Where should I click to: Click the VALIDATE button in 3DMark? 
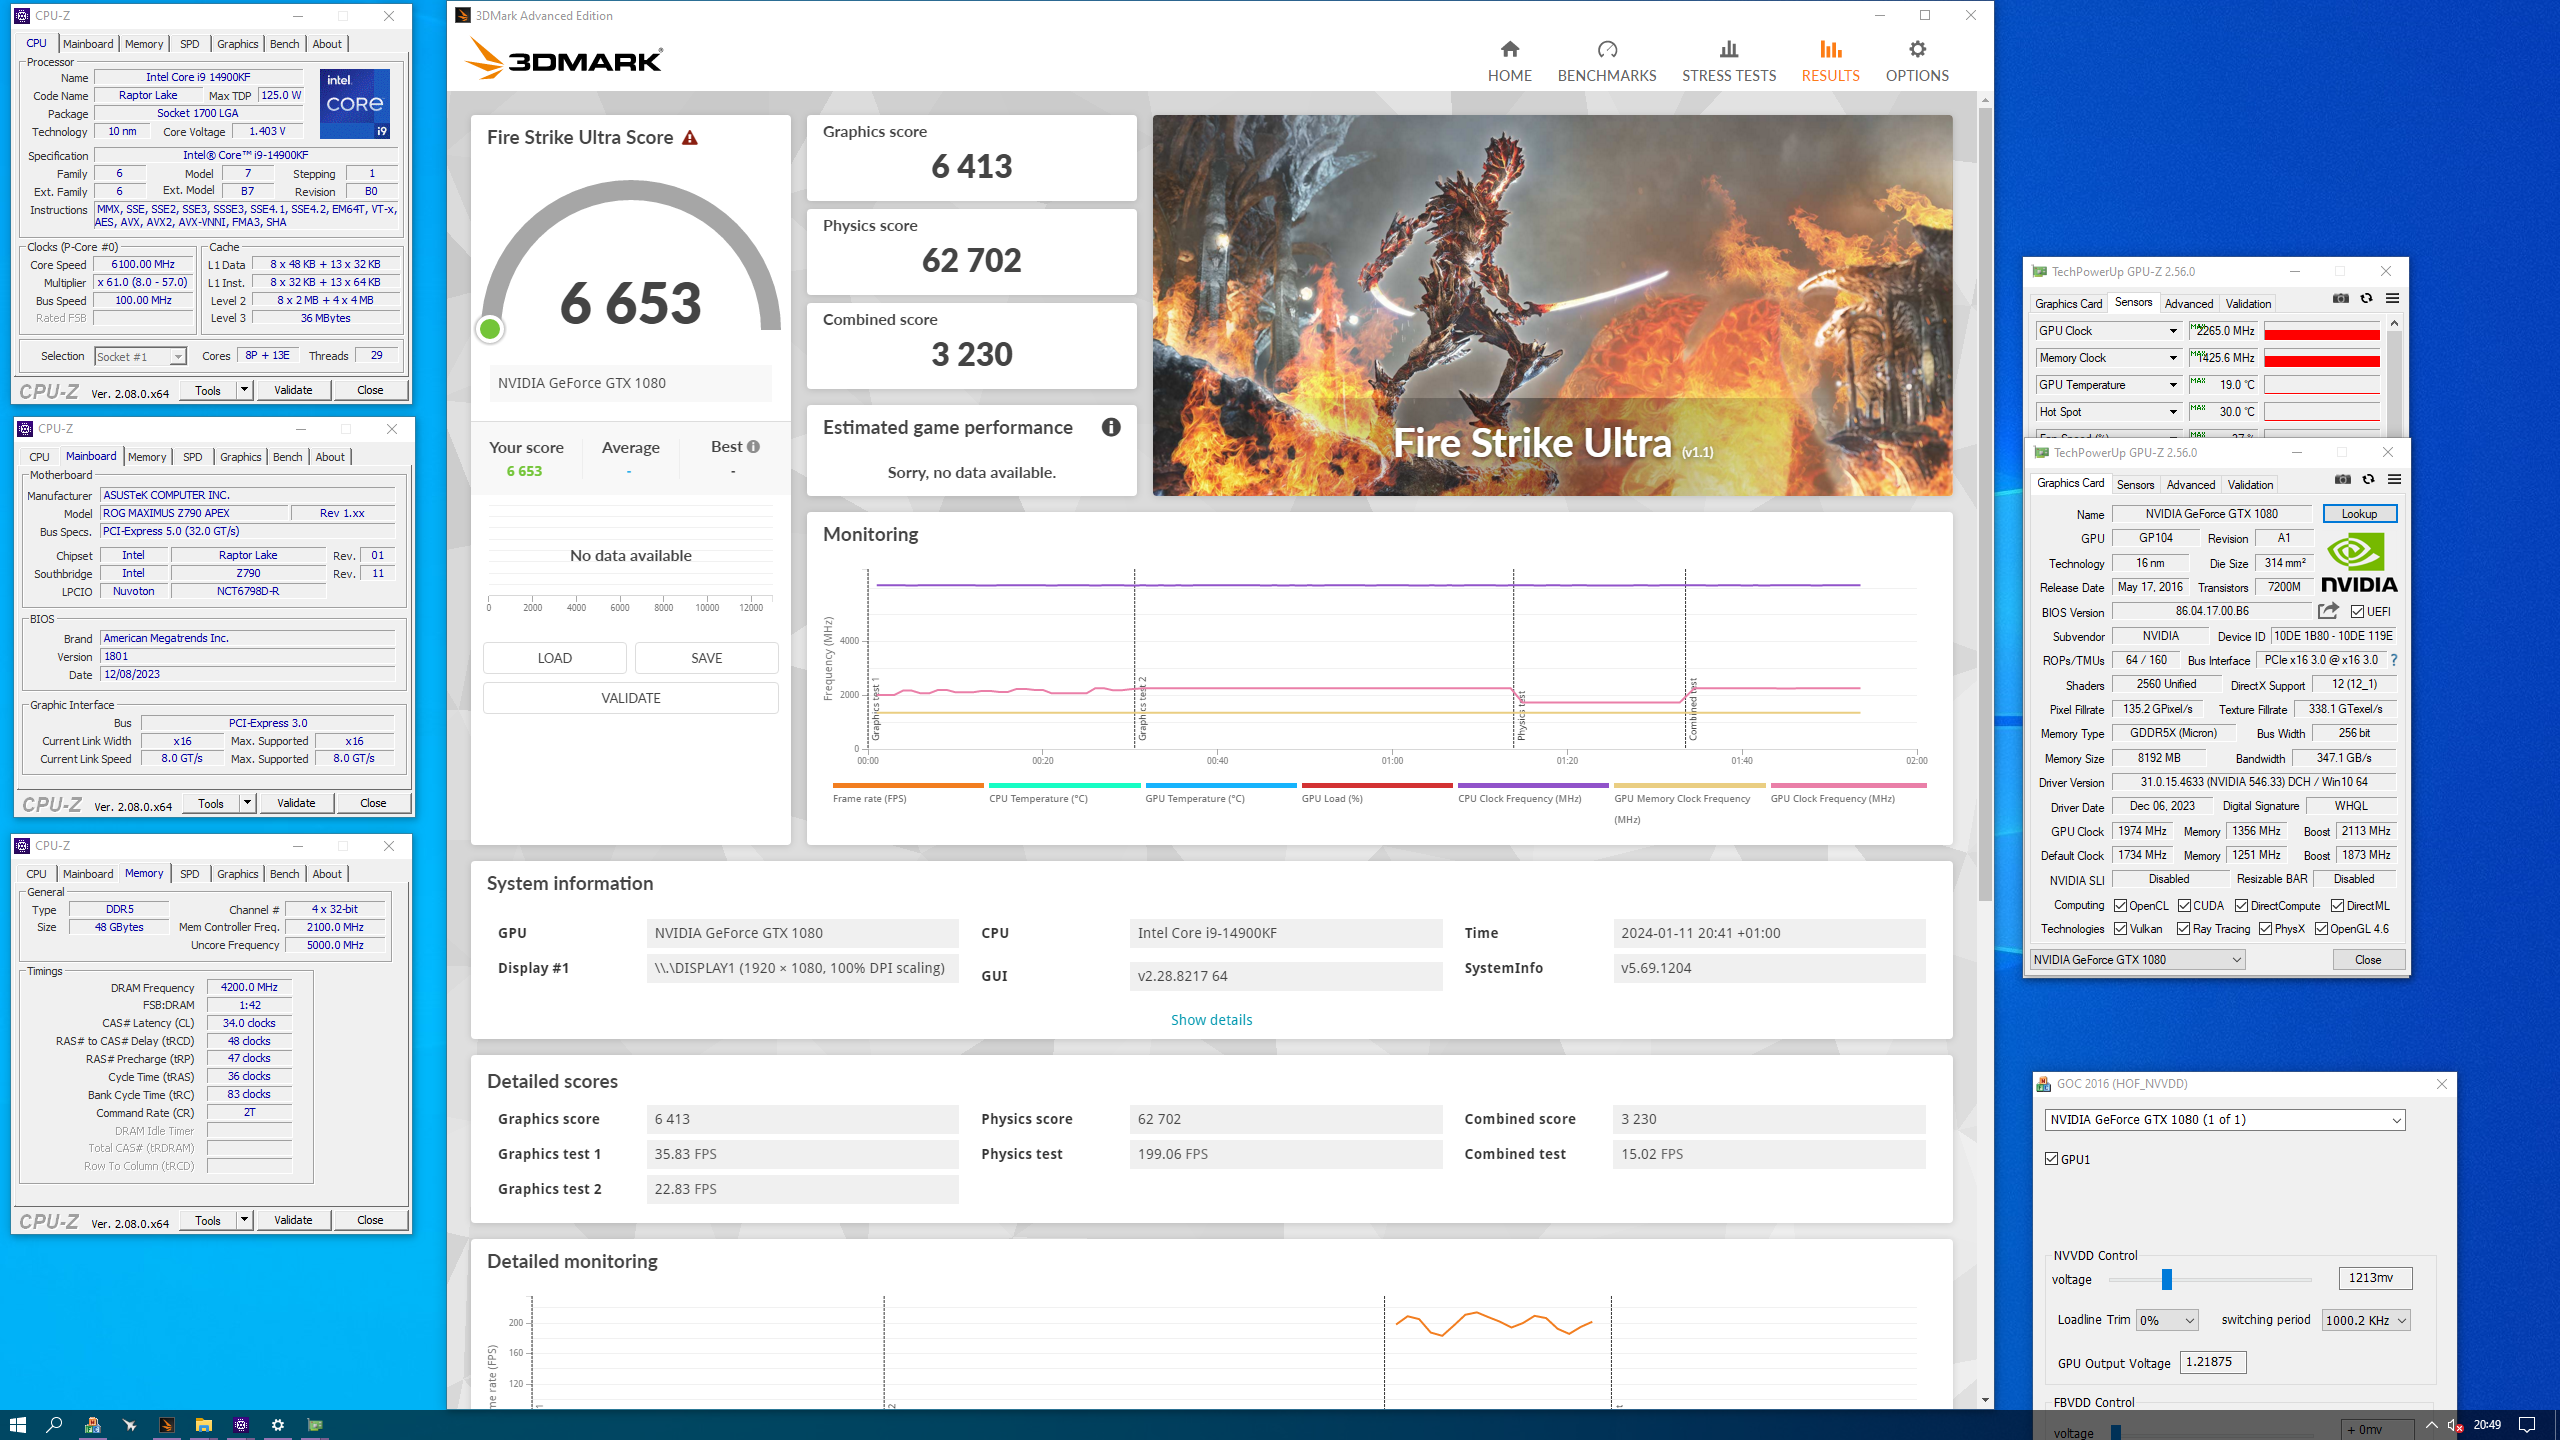pos(631,698)
